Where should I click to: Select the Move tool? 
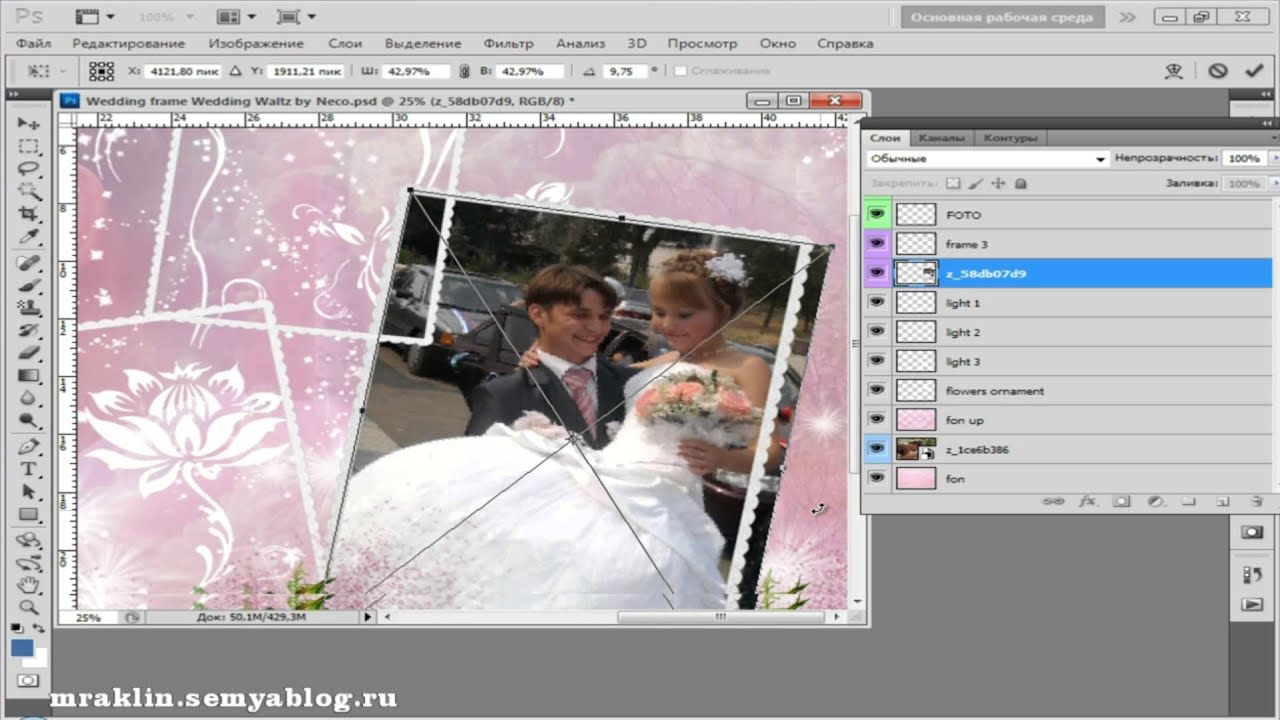28,123
